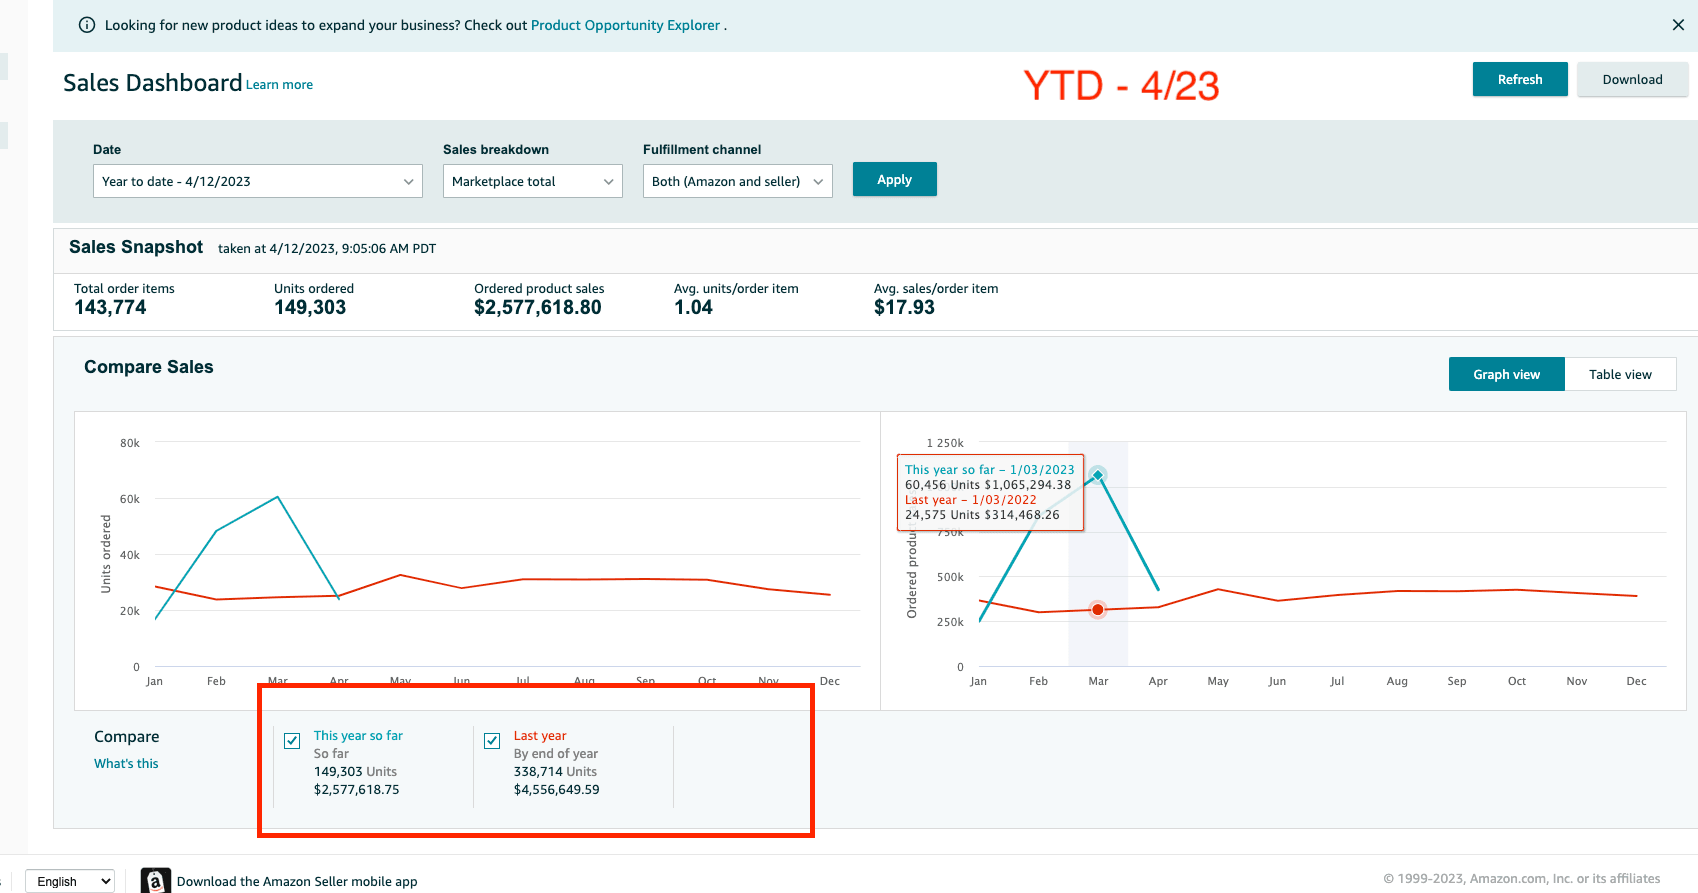Click the info icon in the banner
Screen dimensions: 1698x893
point(87,25)
